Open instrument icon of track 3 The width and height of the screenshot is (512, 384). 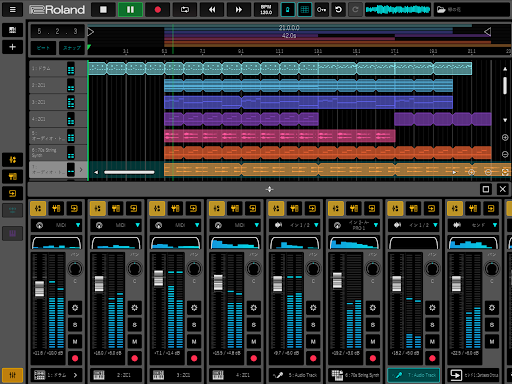coord(71,102)
